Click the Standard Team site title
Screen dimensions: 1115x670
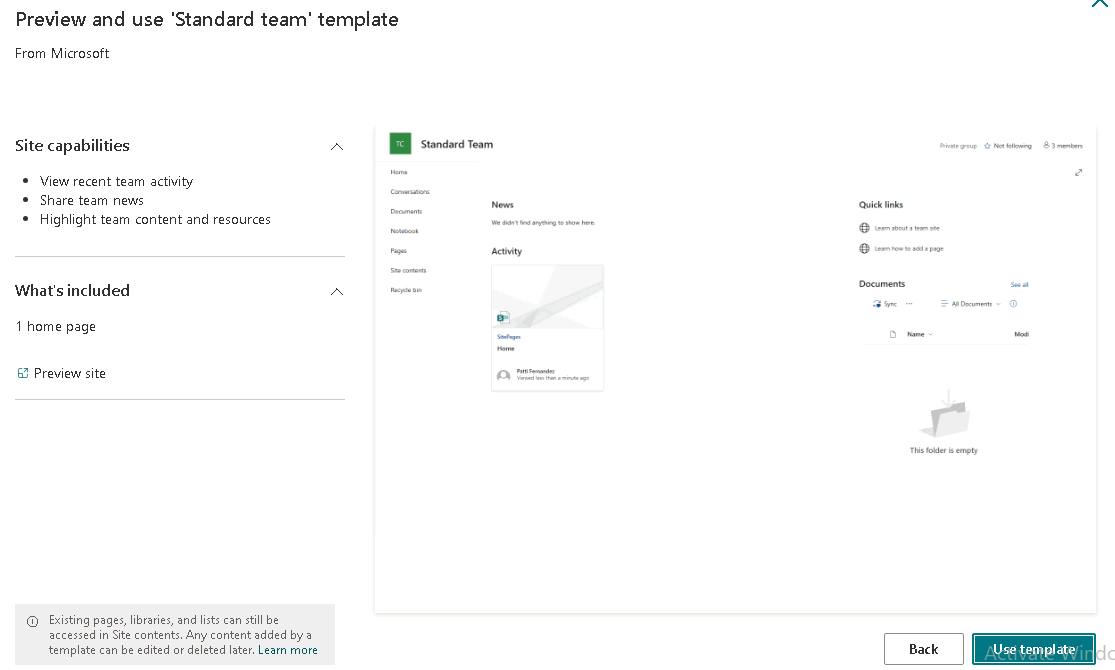(457, 144)
